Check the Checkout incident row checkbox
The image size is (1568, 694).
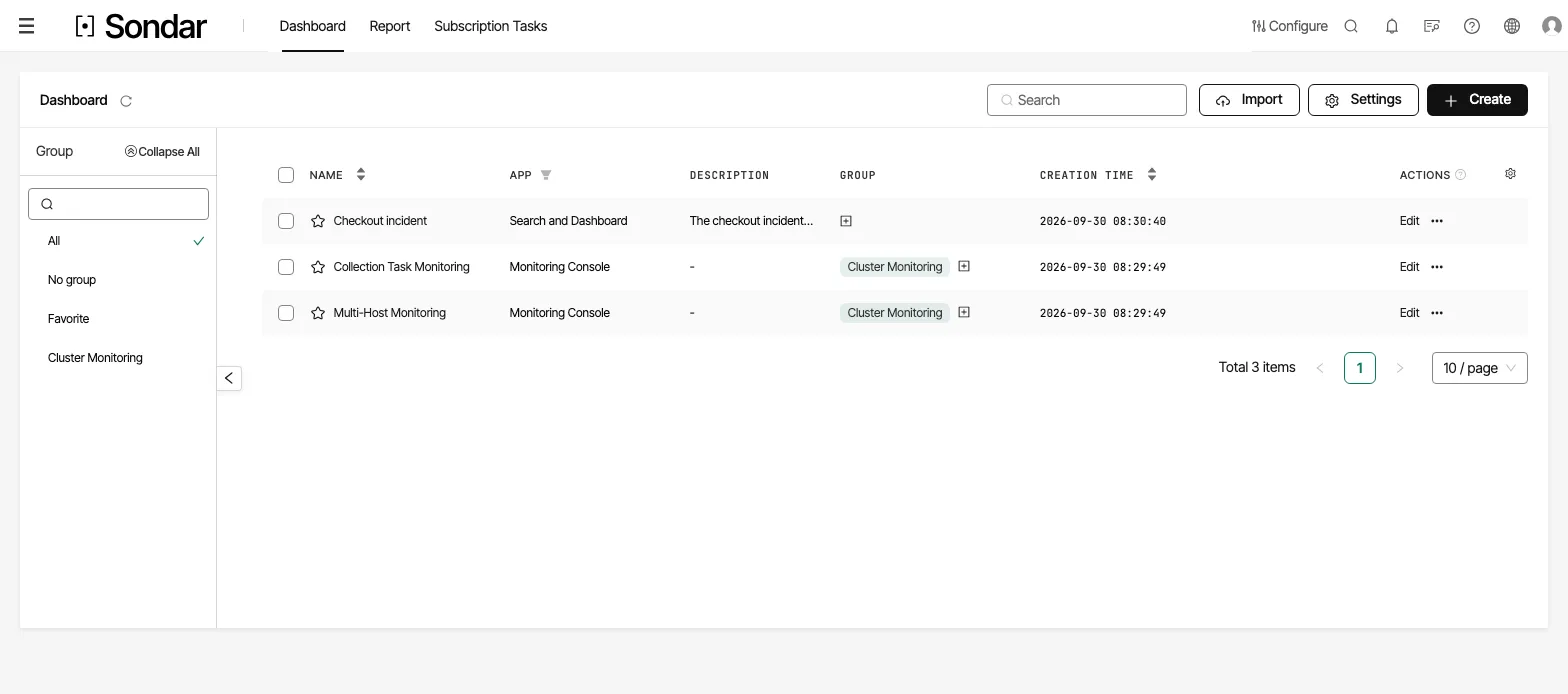(286, 221)
